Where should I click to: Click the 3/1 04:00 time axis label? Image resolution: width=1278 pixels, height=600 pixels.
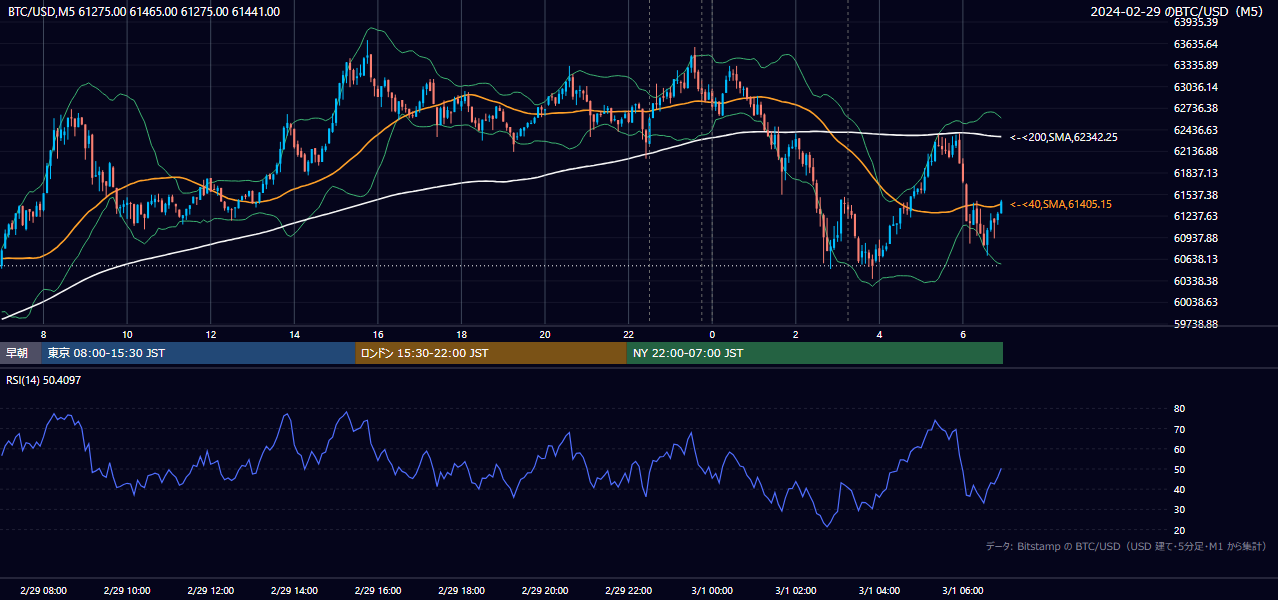click(x=879, y=591)
